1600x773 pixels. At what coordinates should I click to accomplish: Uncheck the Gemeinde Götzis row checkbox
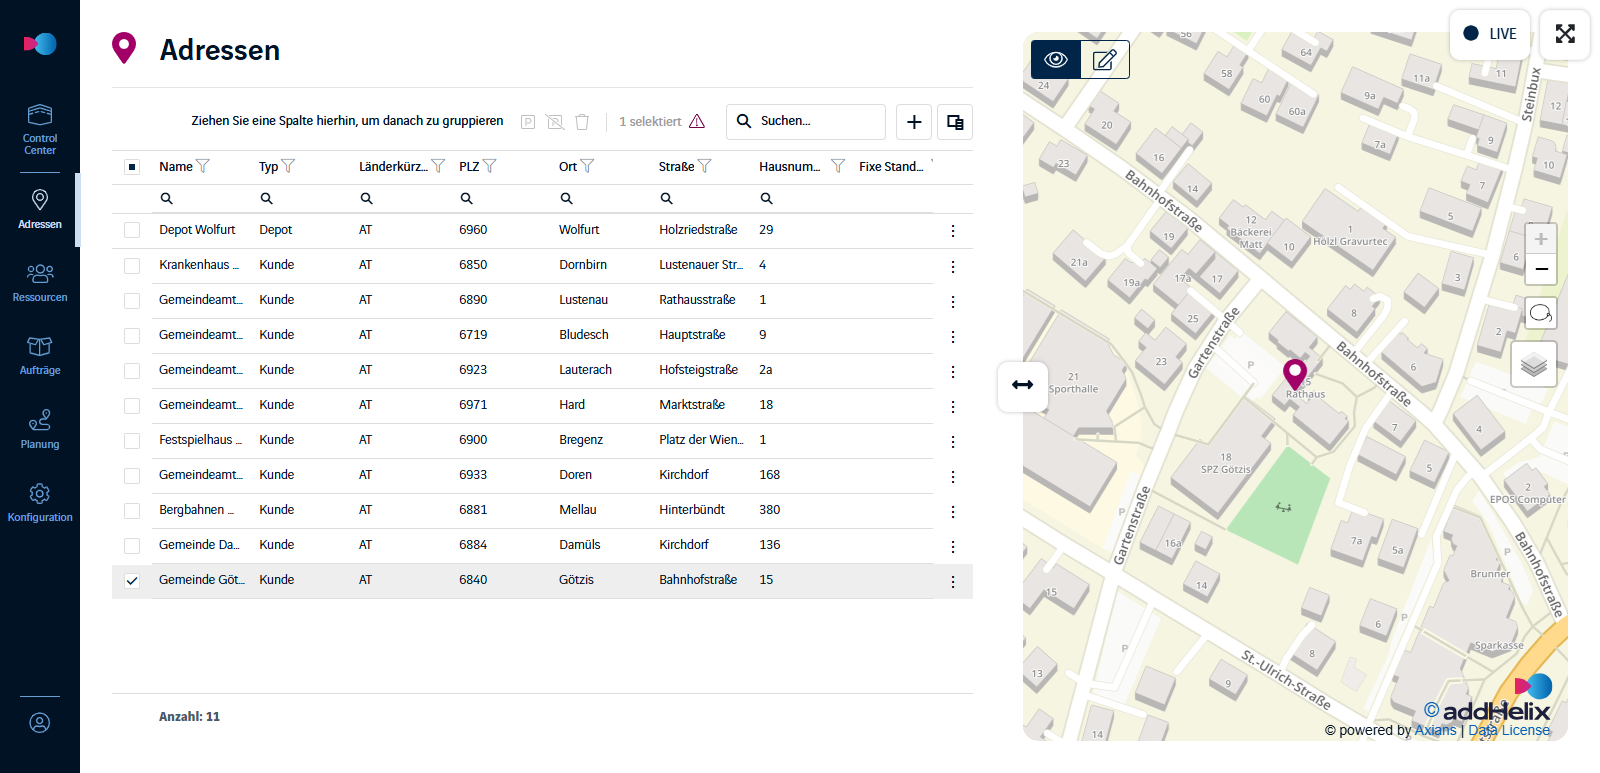(x=132, y=581)
